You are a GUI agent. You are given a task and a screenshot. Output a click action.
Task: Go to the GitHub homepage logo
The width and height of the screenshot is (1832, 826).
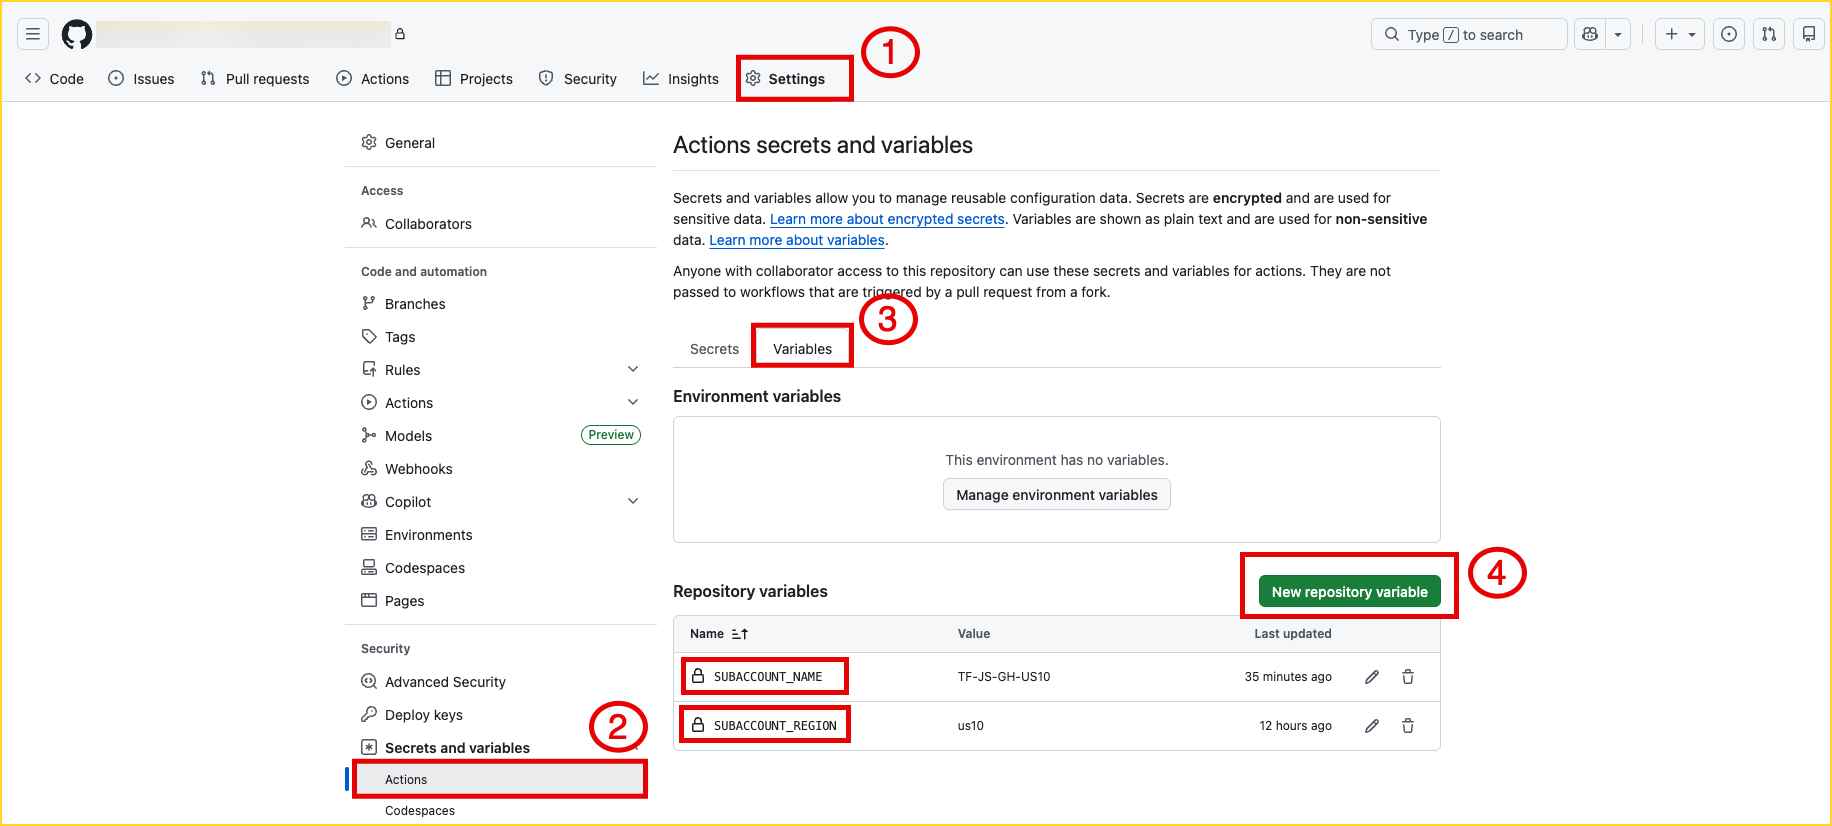coord(77,34)
